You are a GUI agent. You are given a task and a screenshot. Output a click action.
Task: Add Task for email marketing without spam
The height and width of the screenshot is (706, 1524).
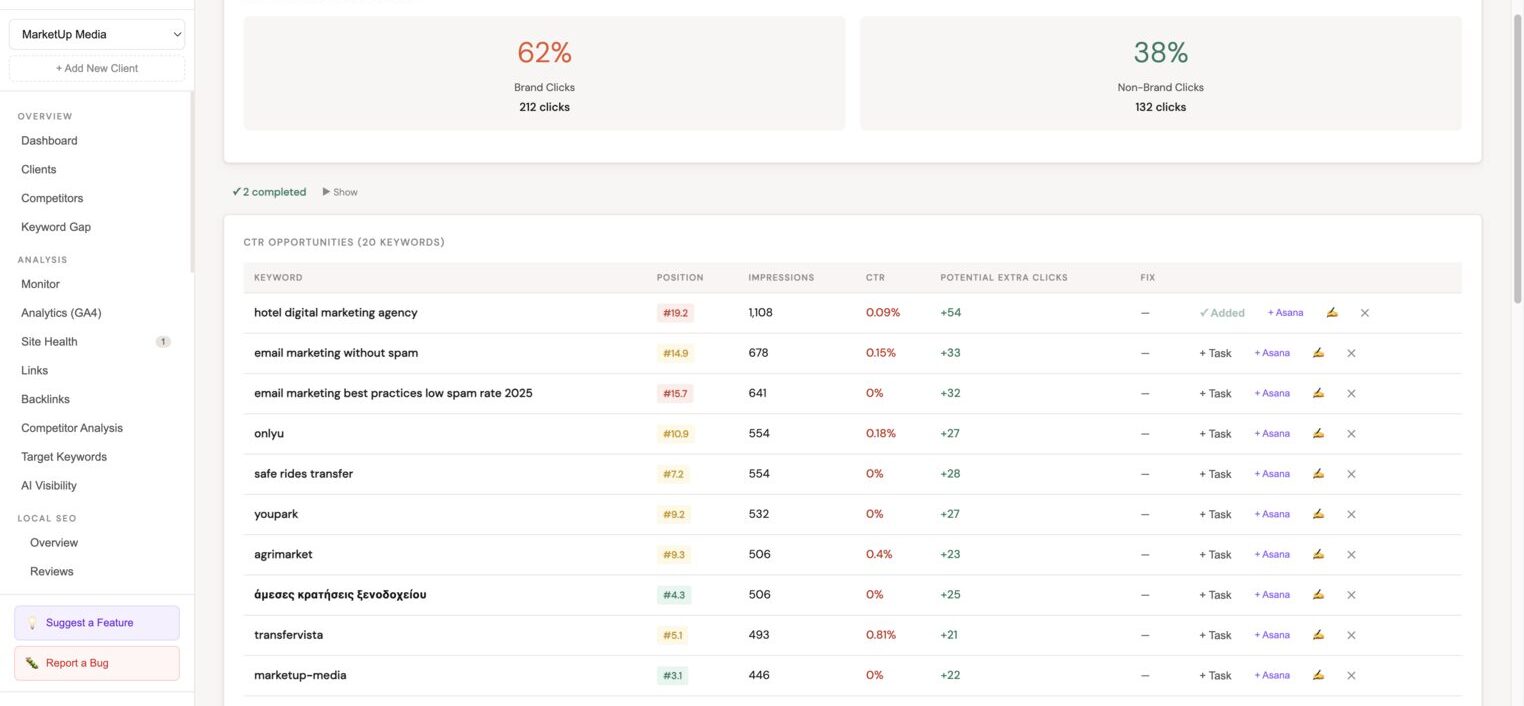(1215, 353)
